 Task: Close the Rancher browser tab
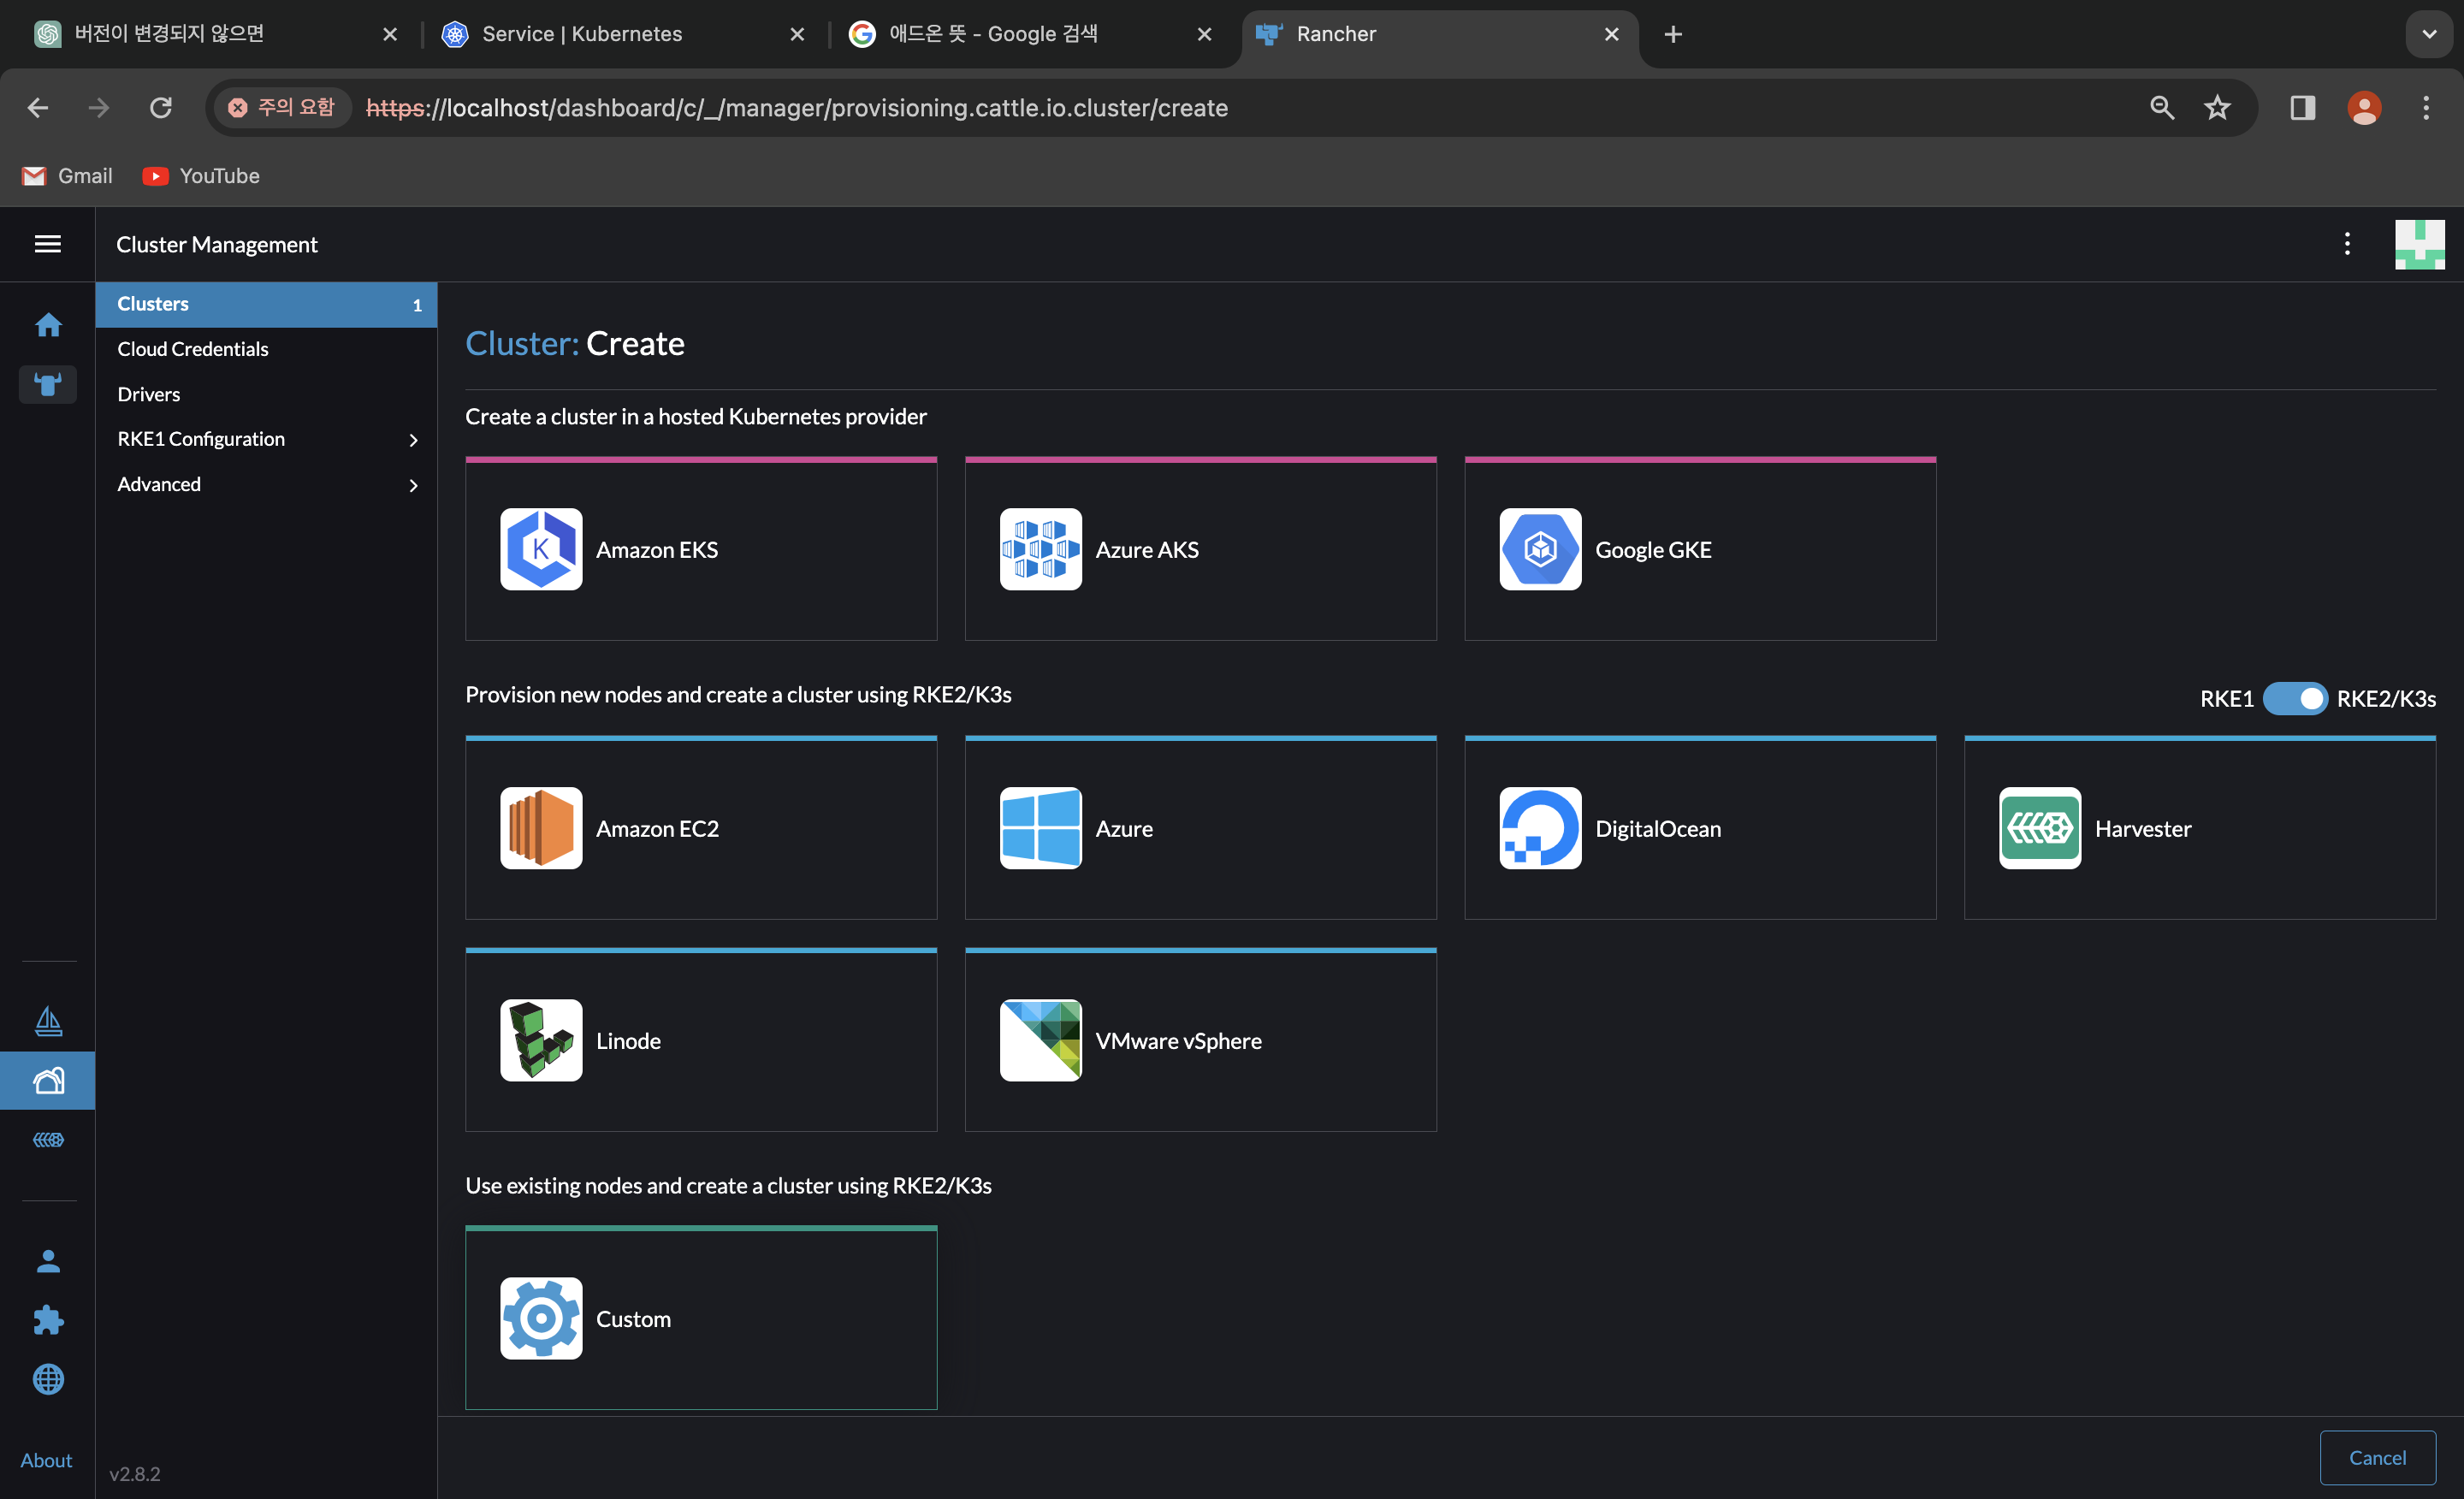pos(1611,34)
